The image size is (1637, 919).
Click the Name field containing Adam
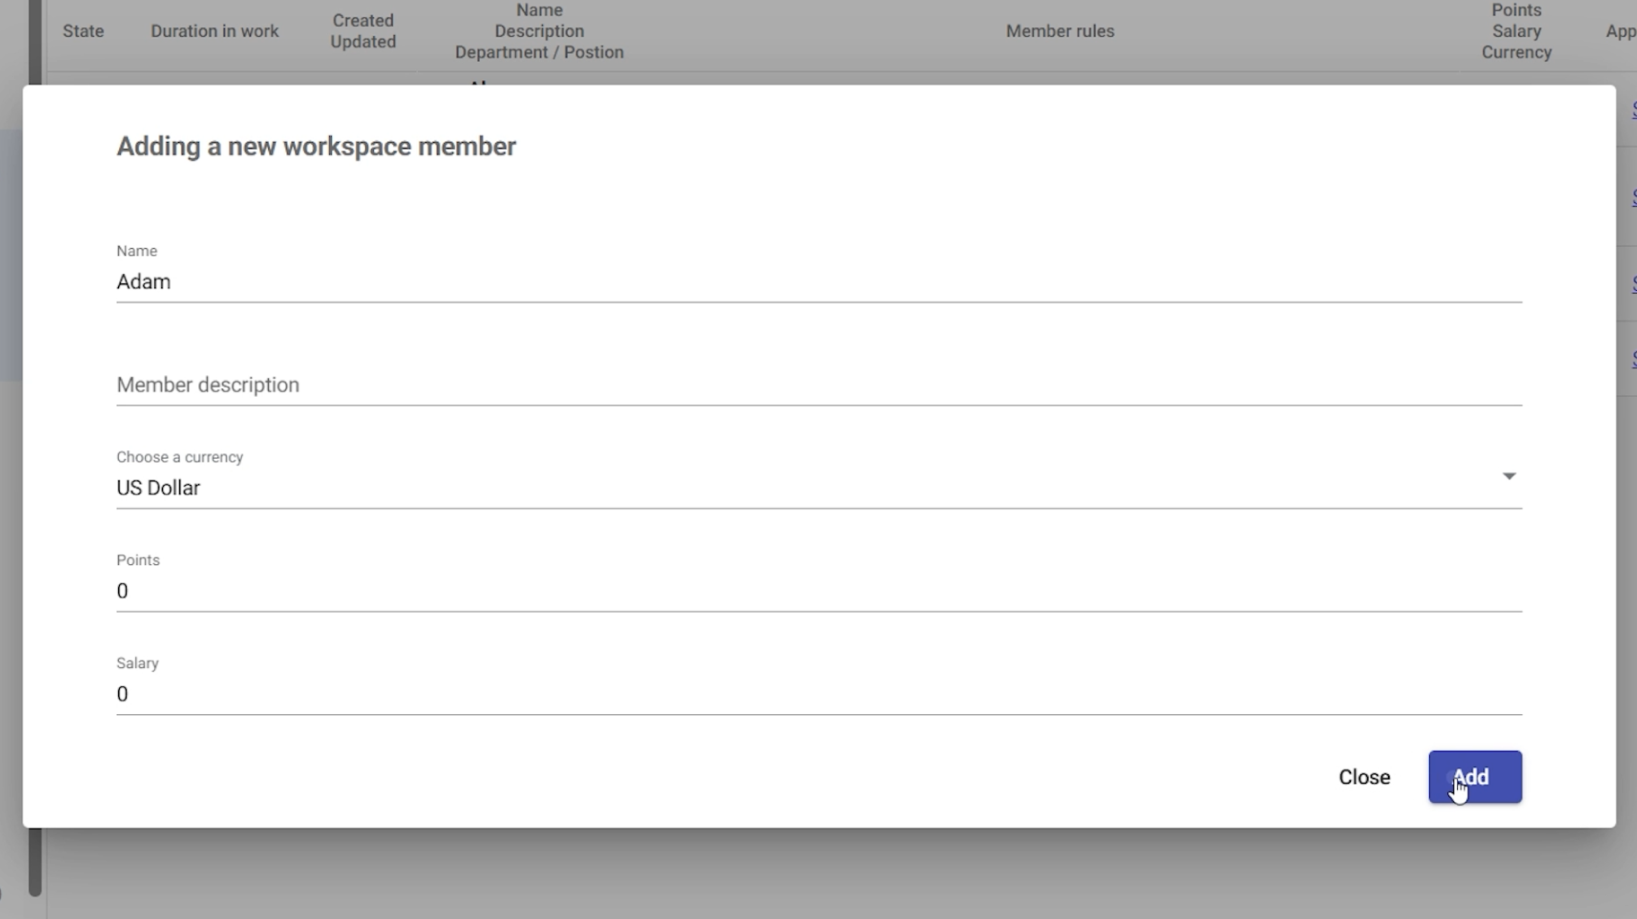[818, 282]
